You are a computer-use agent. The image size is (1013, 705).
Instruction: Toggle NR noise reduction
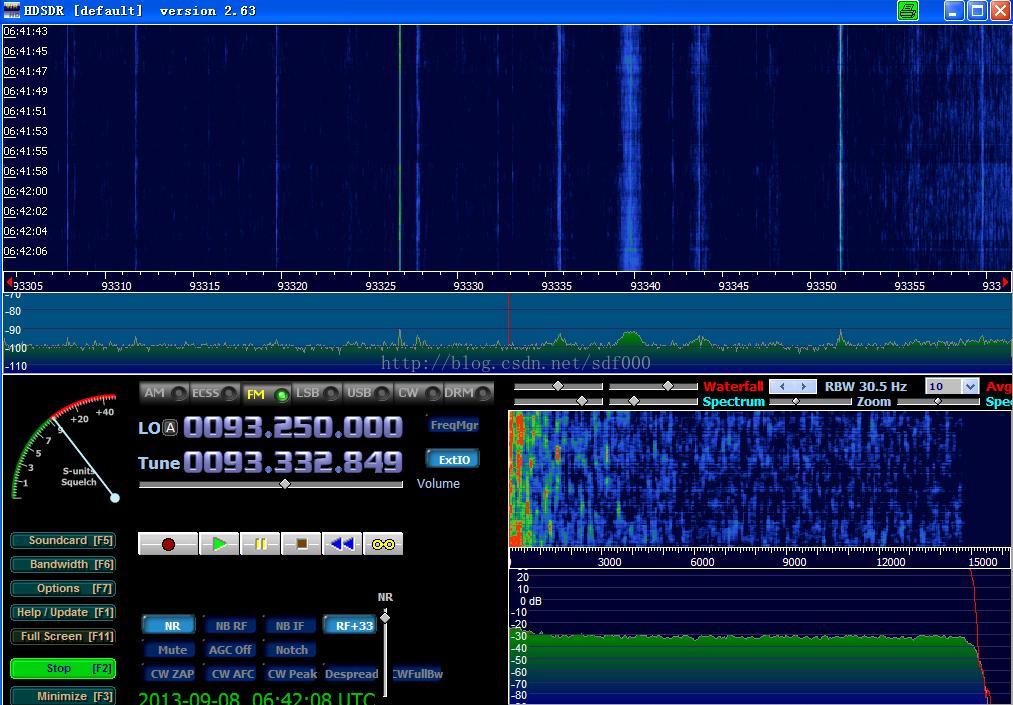[169, 626]
